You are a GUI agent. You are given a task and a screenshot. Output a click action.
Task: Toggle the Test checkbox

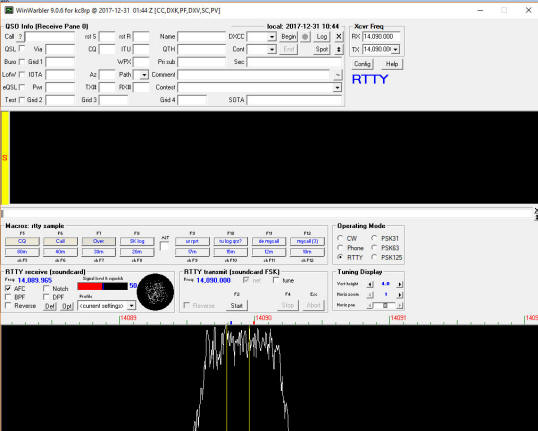(x=22, y=100)
